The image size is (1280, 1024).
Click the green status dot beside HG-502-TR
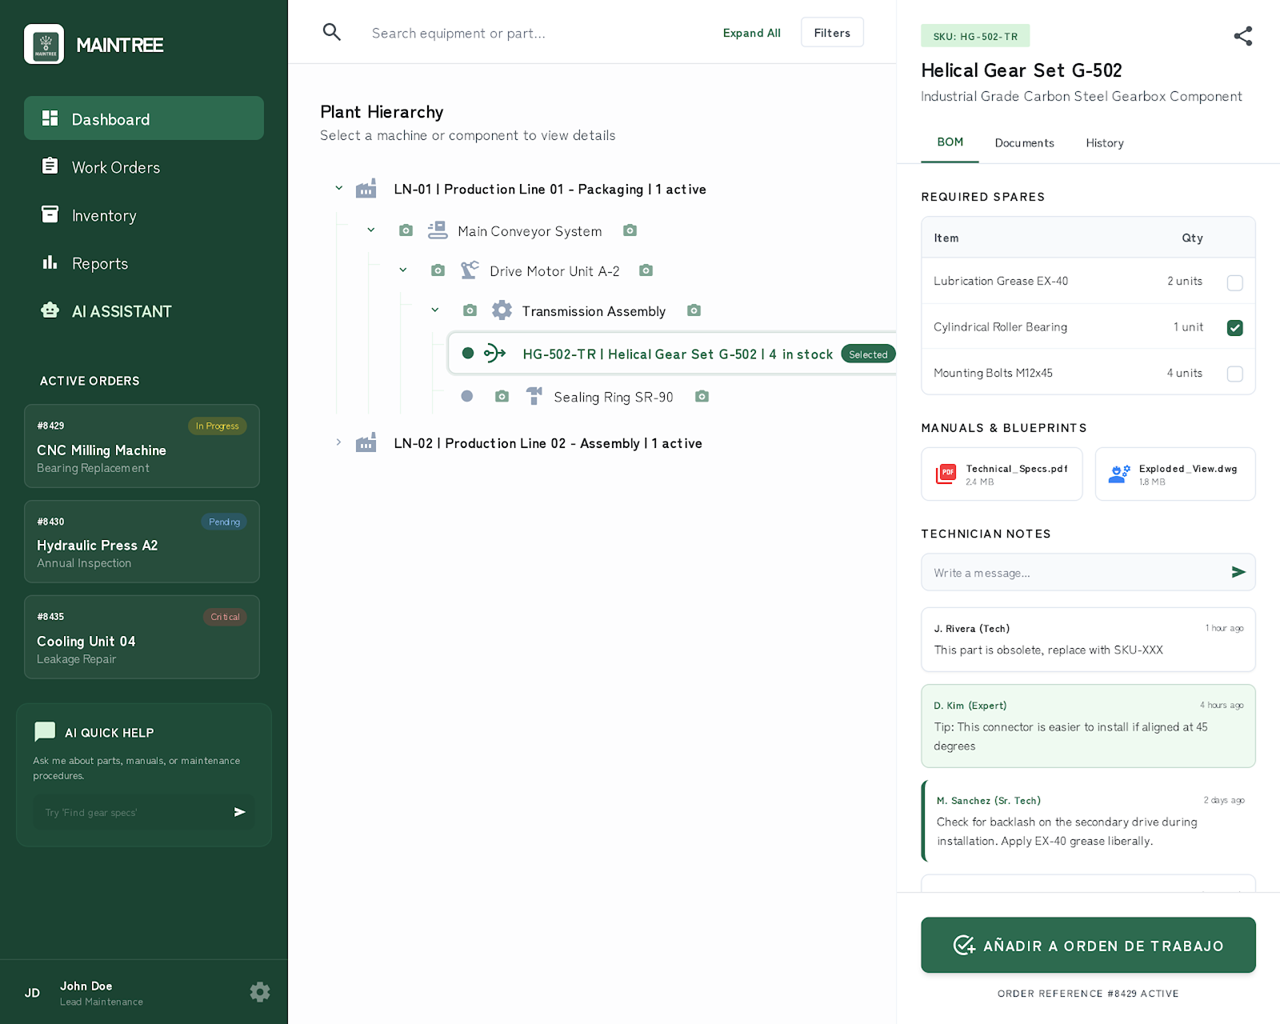(467, 353)
